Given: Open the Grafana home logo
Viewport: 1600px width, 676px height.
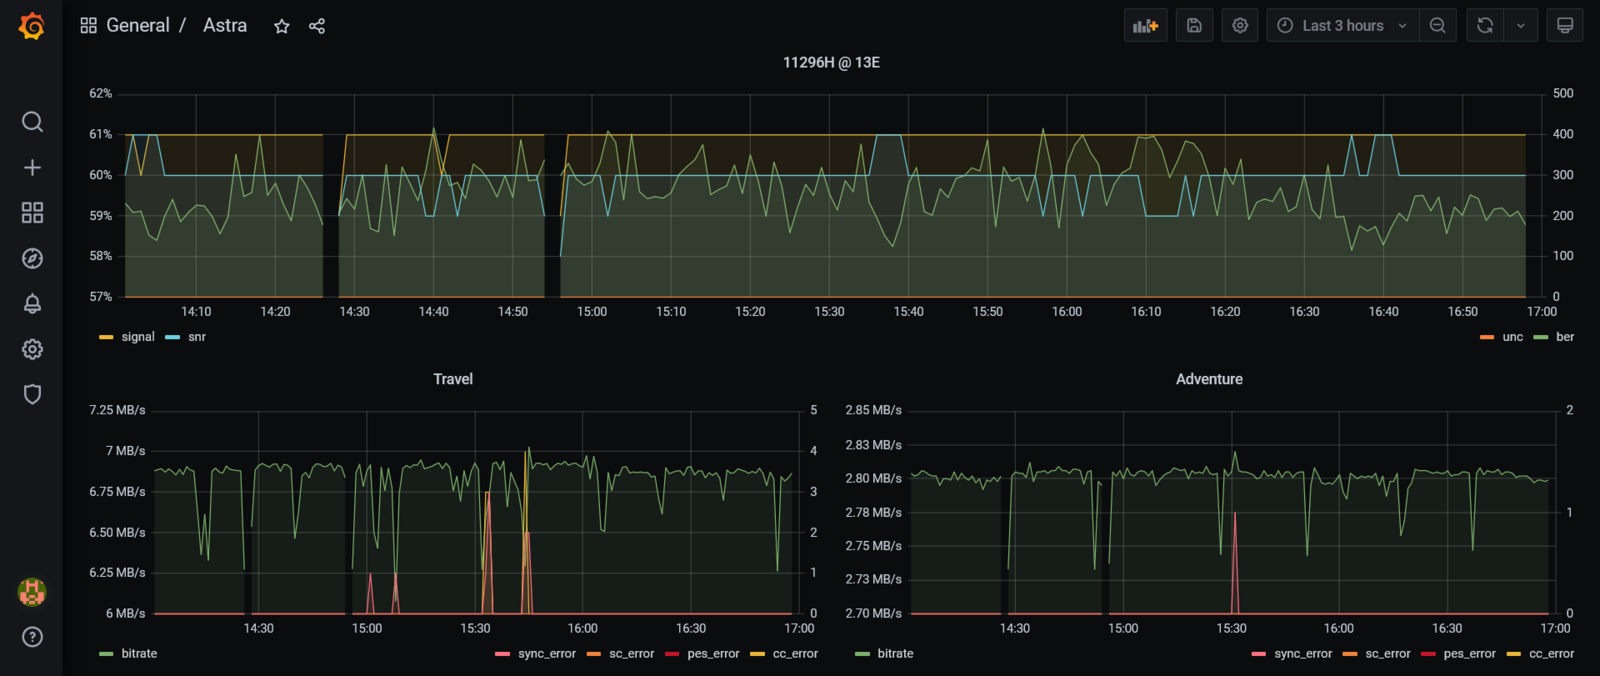Looking at the screenshot, I should [32, 26].
